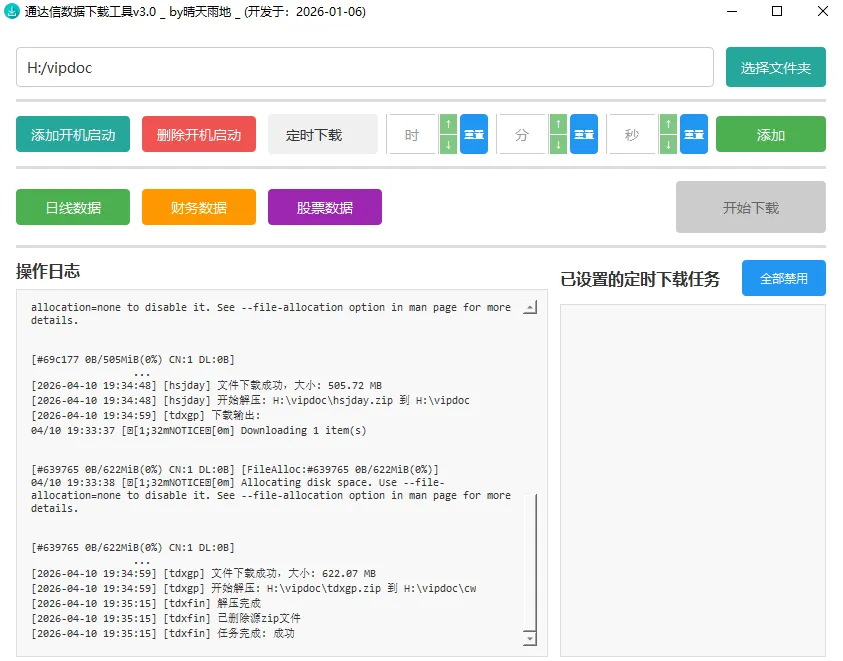
Task: Focus the 秒 second input field
Action: (632, 134)
